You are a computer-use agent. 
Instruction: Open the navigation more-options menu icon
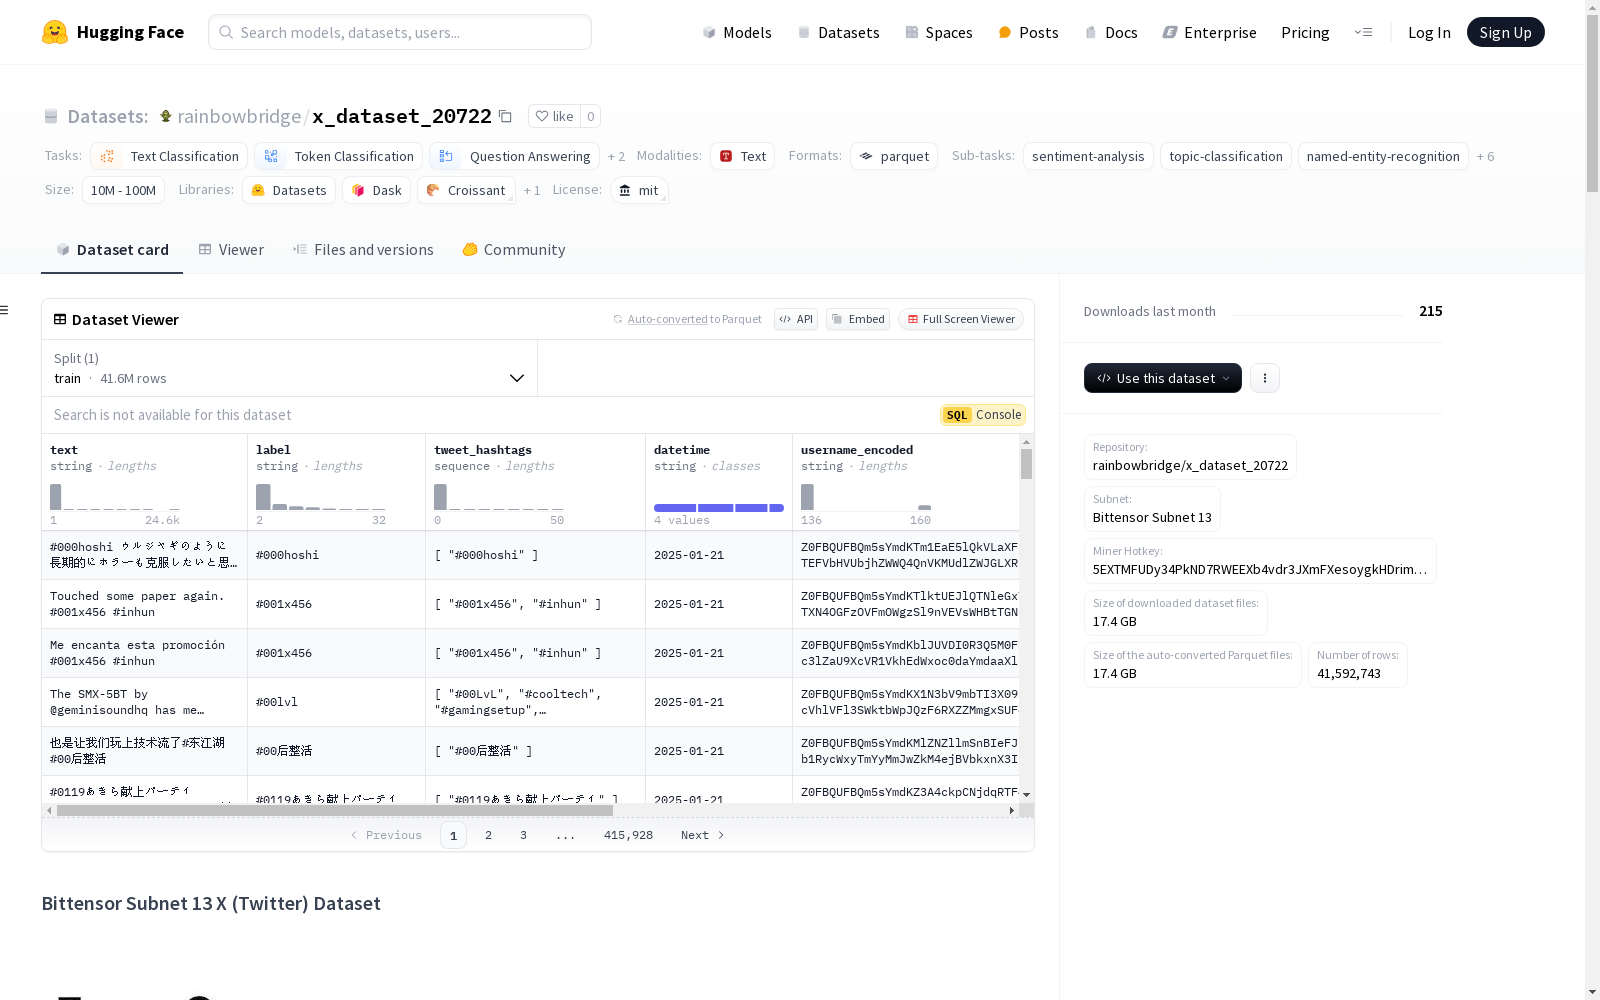(1363, 32)
